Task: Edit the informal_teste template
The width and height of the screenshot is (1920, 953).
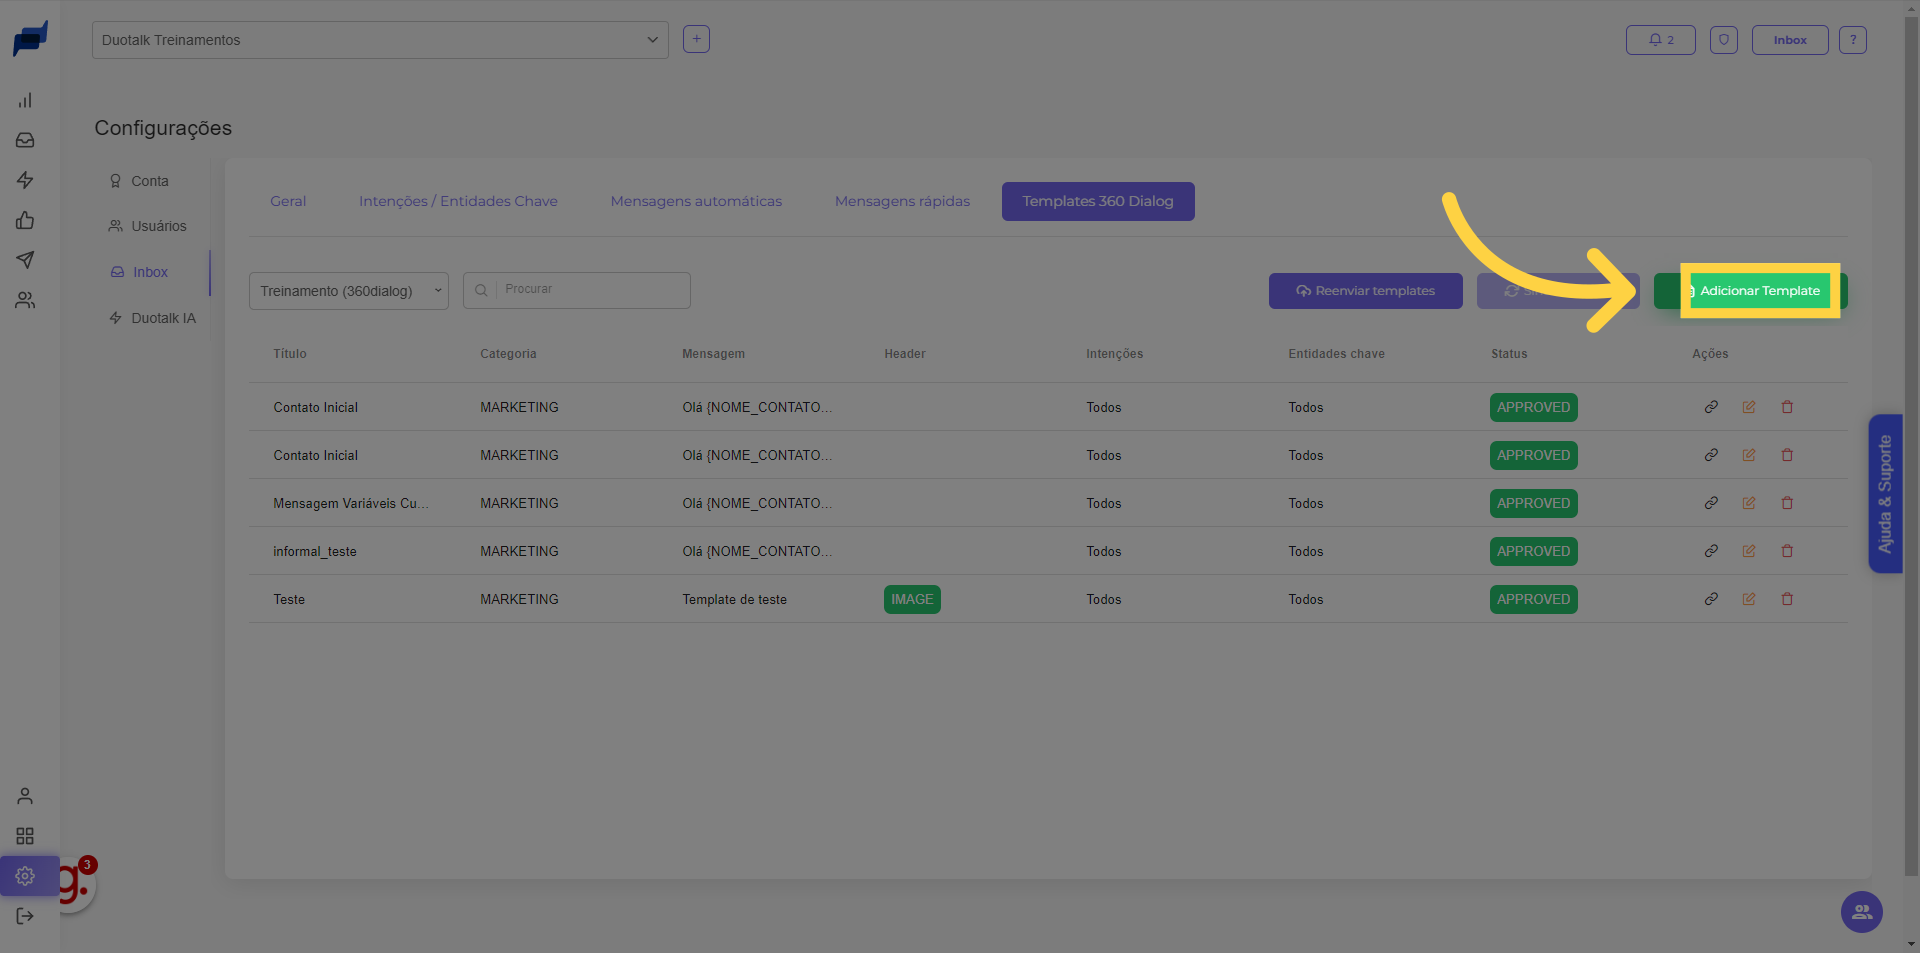Action: [1749, 551]
